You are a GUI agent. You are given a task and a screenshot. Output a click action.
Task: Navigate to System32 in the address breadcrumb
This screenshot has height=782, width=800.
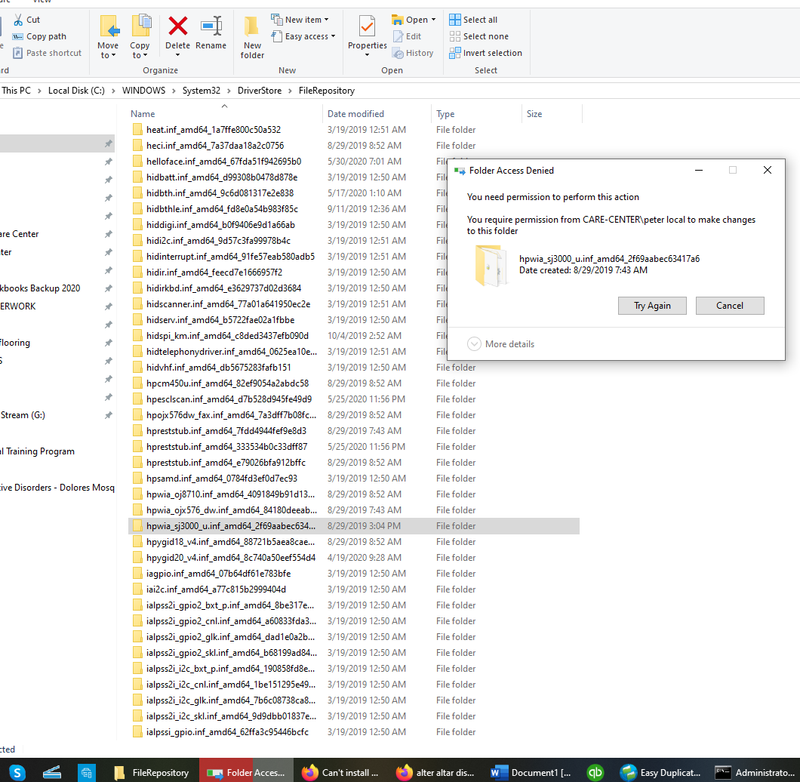point(200,90)
